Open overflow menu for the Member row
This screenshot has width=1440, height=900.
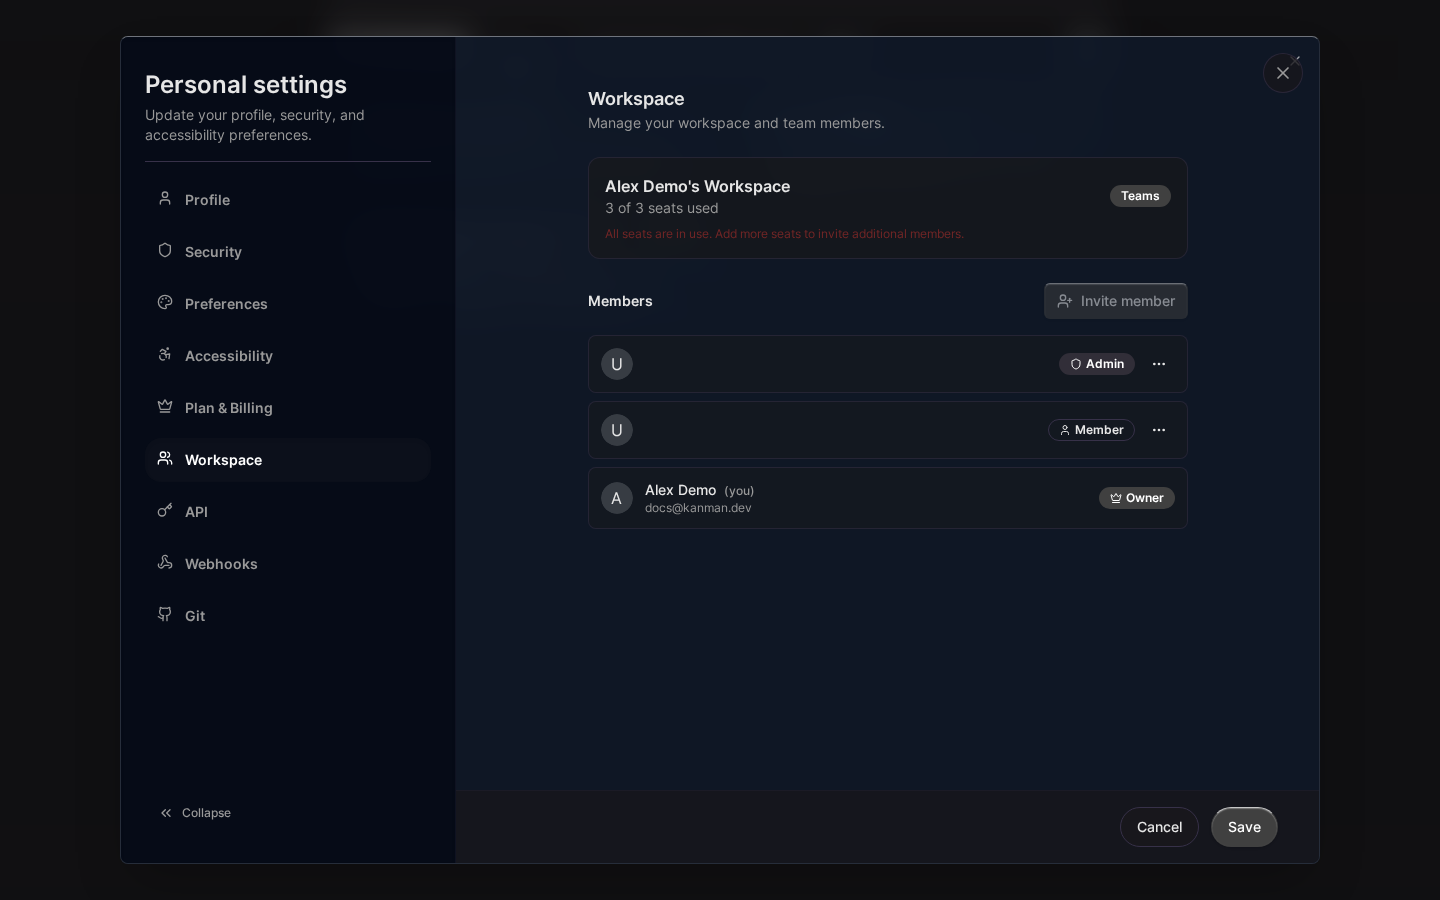[x=1159, y=430]
